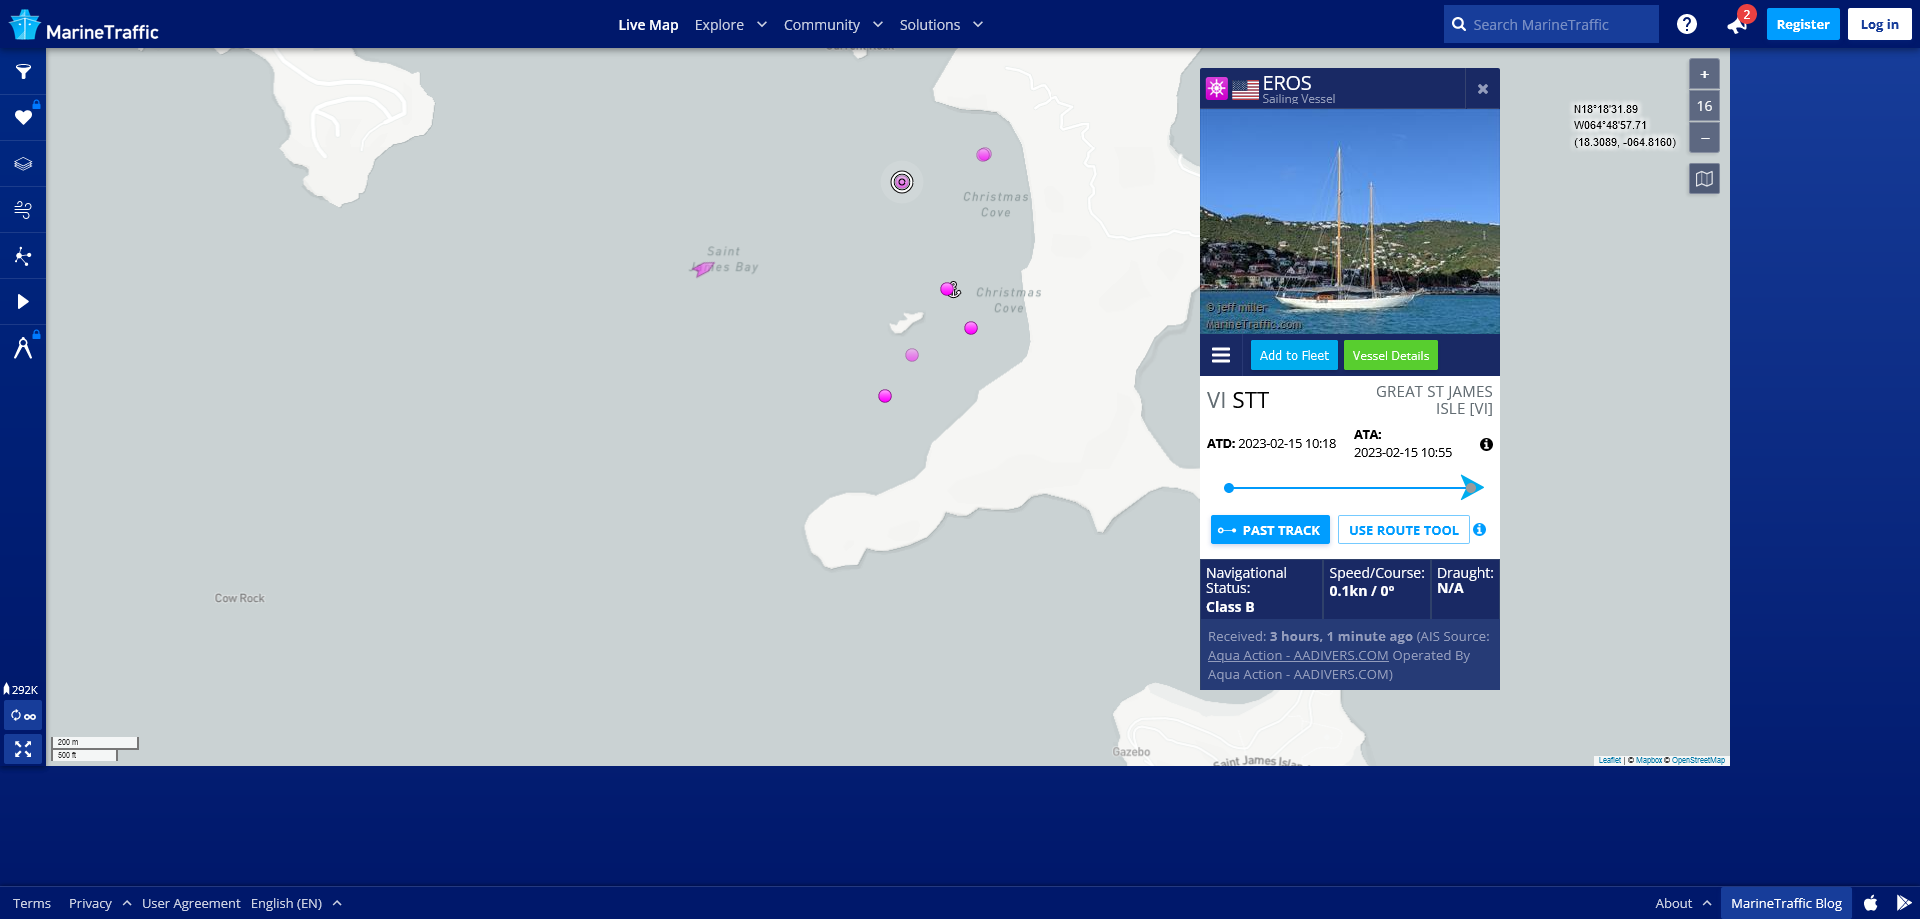Open the About footer menu
The width and height of the screenshot is (1920, 919).
1674,903
